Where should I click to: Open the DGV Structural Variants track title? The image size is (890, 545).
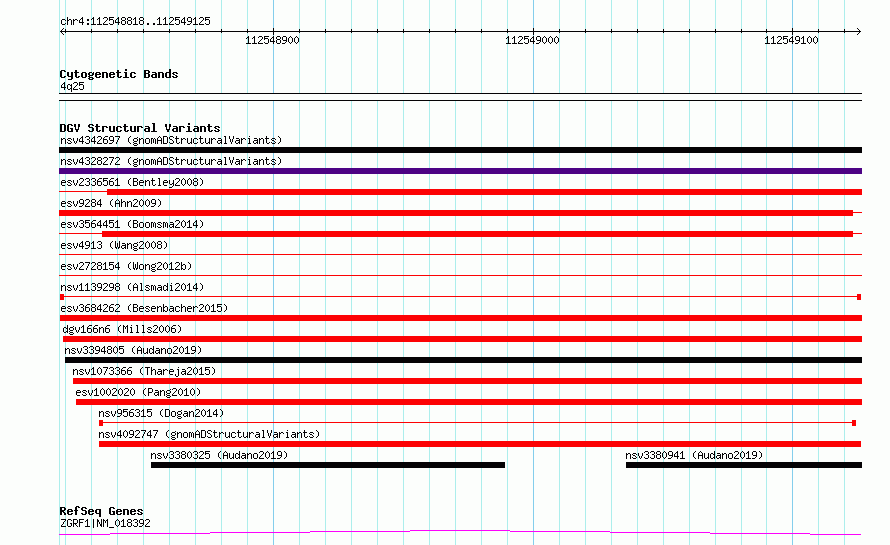point(140,128)
